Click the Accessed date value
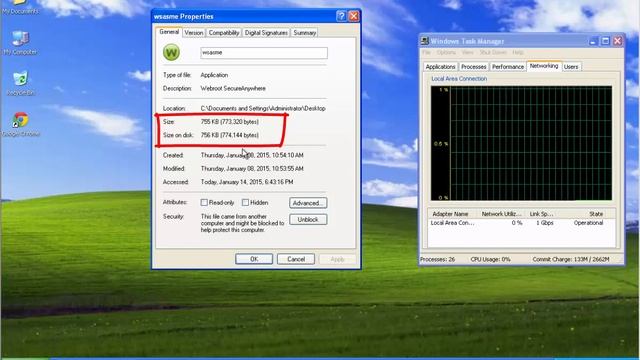640x360 pixels. [x=247, y=182]
